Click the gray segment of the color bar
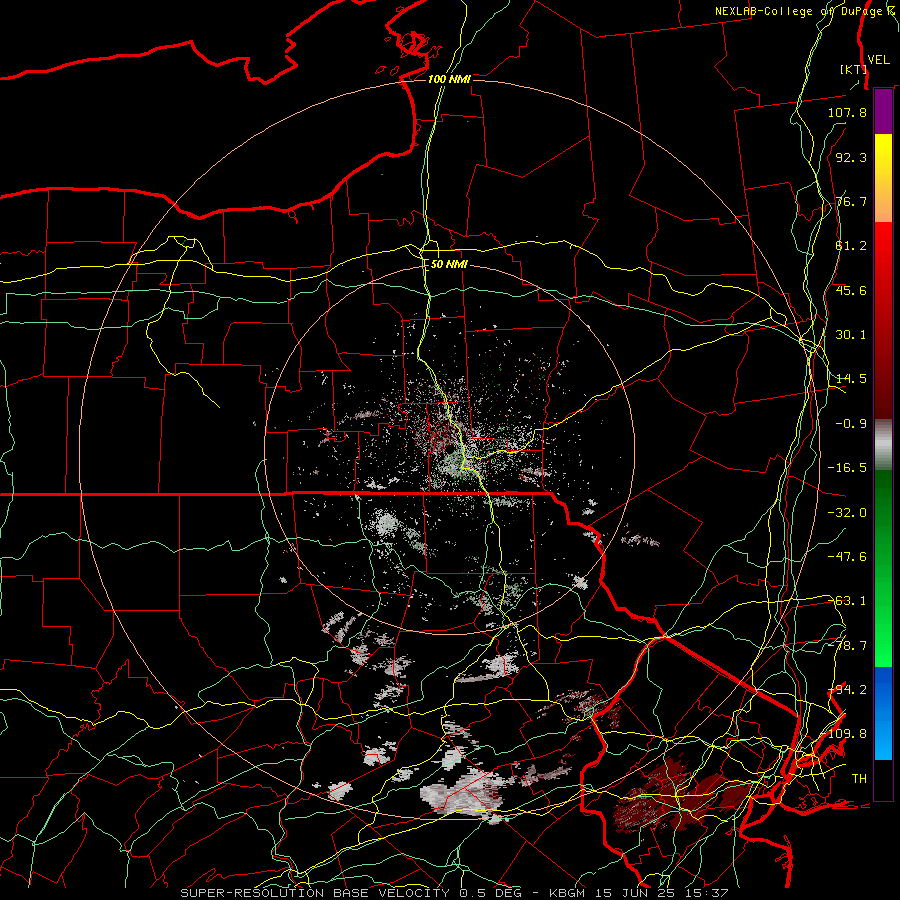Screen dimensions: 900x900 (883, 445)
